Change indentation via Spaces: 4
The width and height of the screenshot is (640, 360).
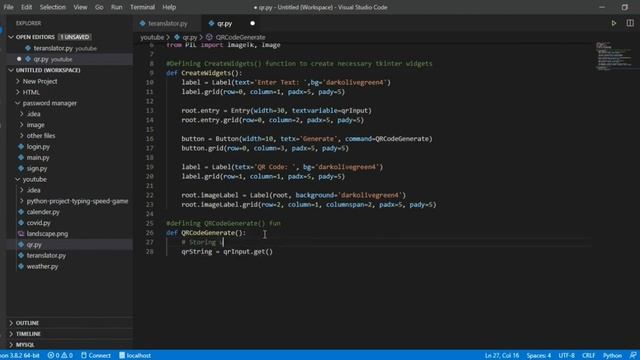pos(538,356)
